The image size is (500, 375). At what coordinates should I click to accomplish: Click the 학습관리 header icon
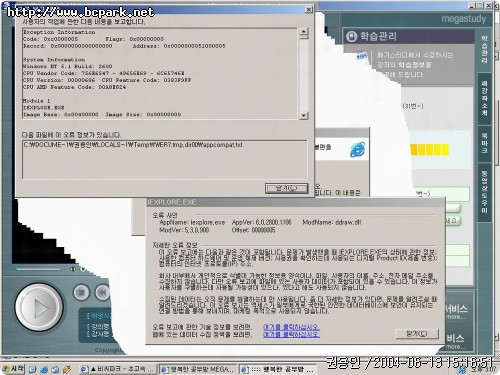(351, 36)
